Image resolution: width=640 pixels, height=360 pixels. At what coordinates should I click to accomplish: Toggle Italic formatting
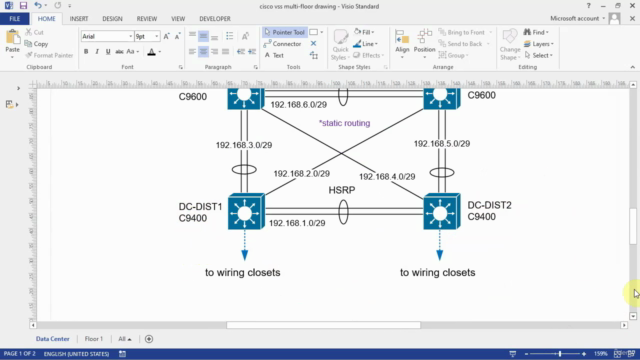click(x=97, y=51)
